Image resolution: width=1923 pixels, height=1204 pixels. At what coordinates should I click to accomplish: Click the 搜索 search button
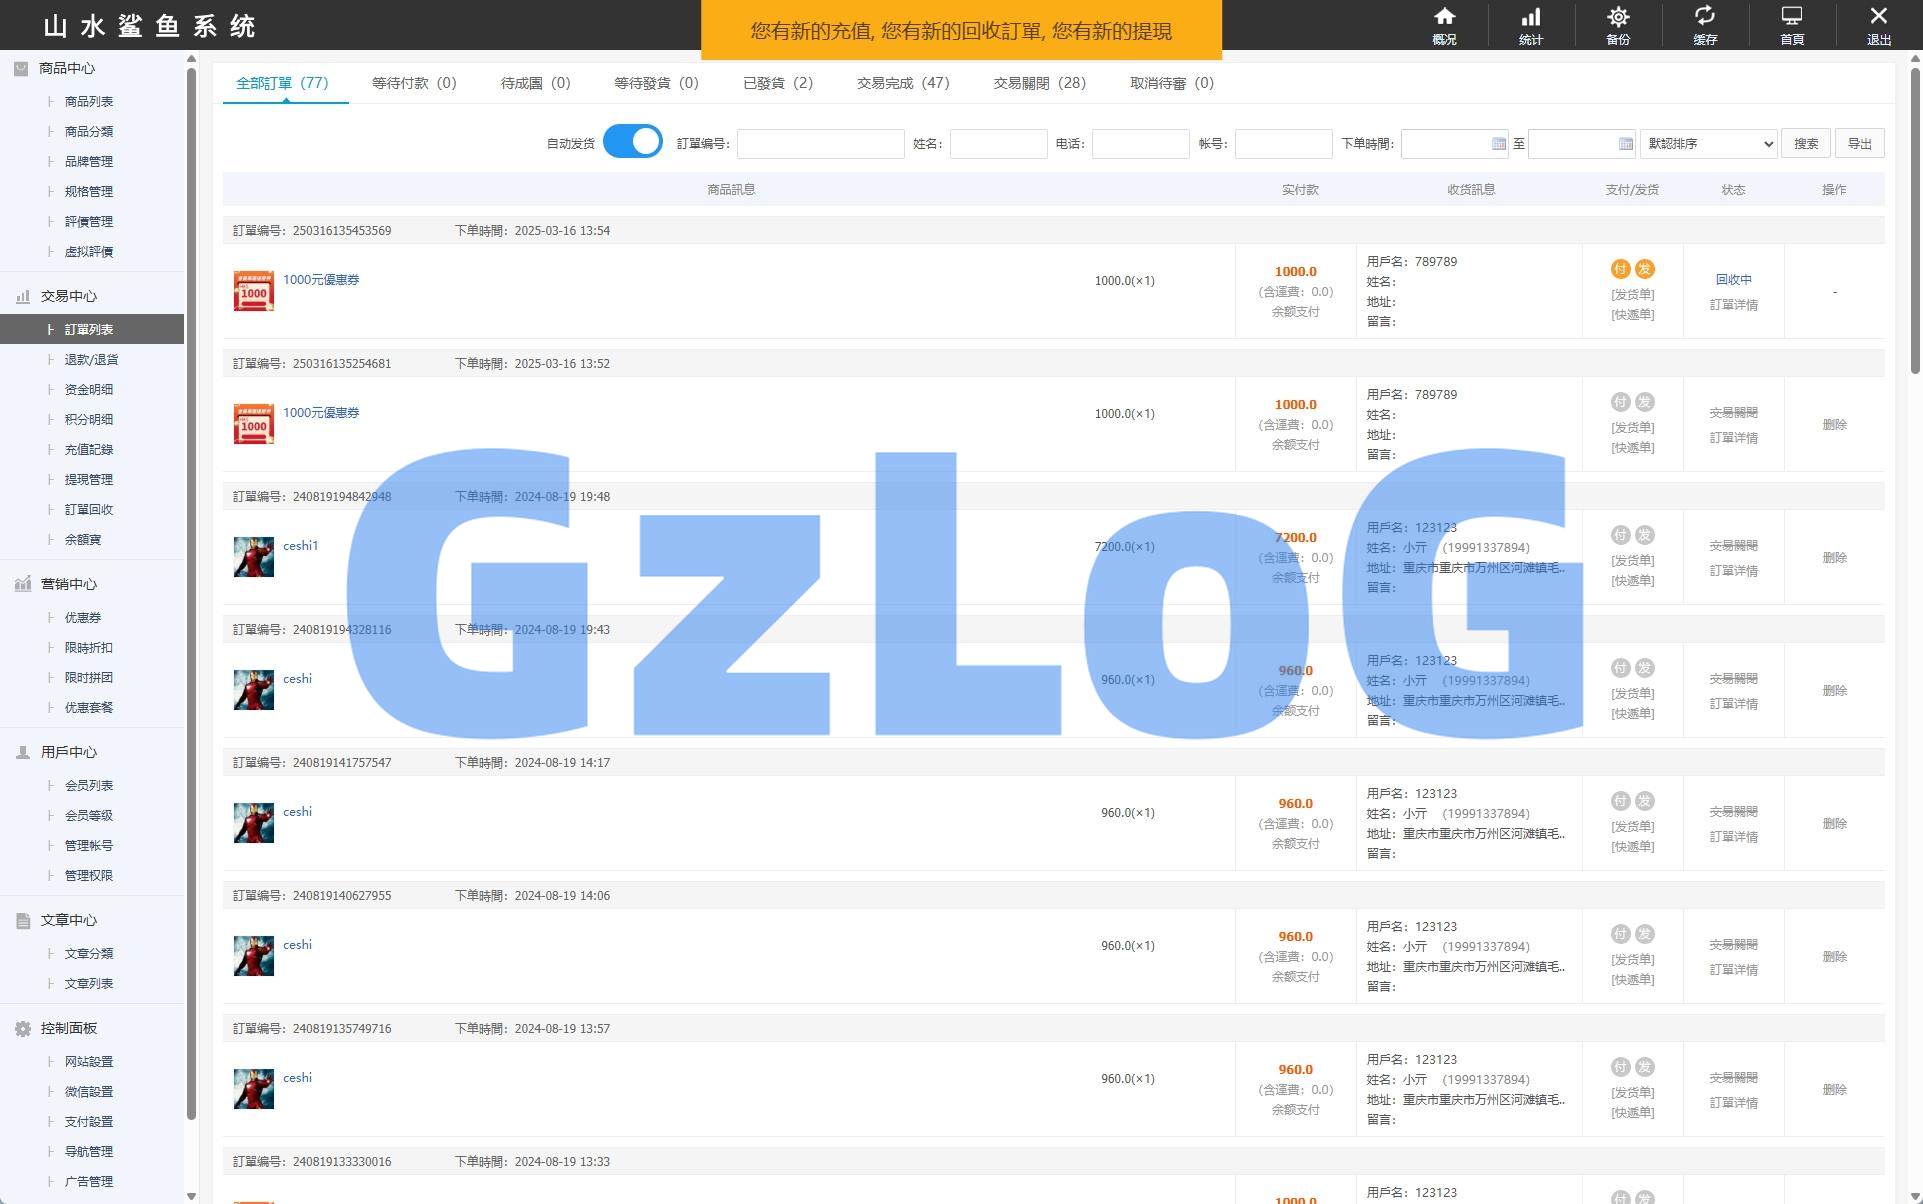tap(1805, 144)
